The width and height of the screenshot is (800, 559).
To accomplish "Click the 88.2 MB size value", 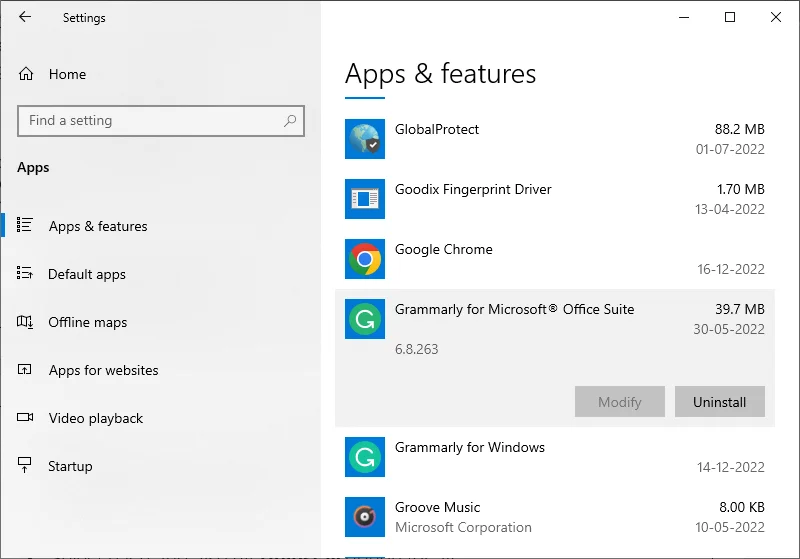I will [739, 130].
